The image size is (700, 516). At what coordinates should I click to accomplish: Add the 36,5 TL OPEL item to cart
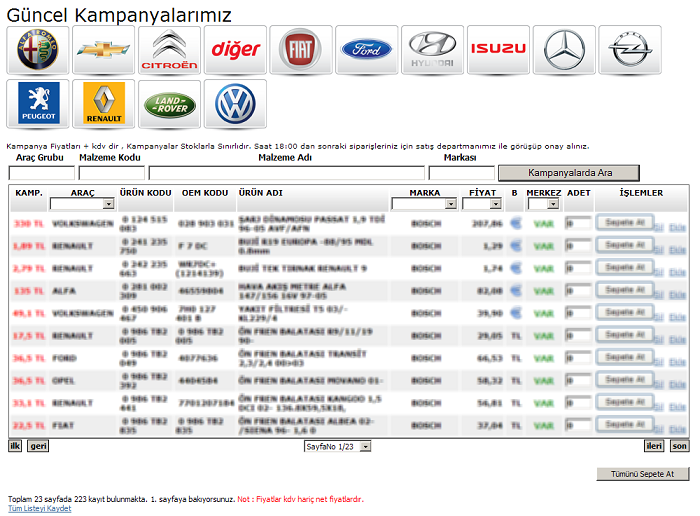(625, 379)
